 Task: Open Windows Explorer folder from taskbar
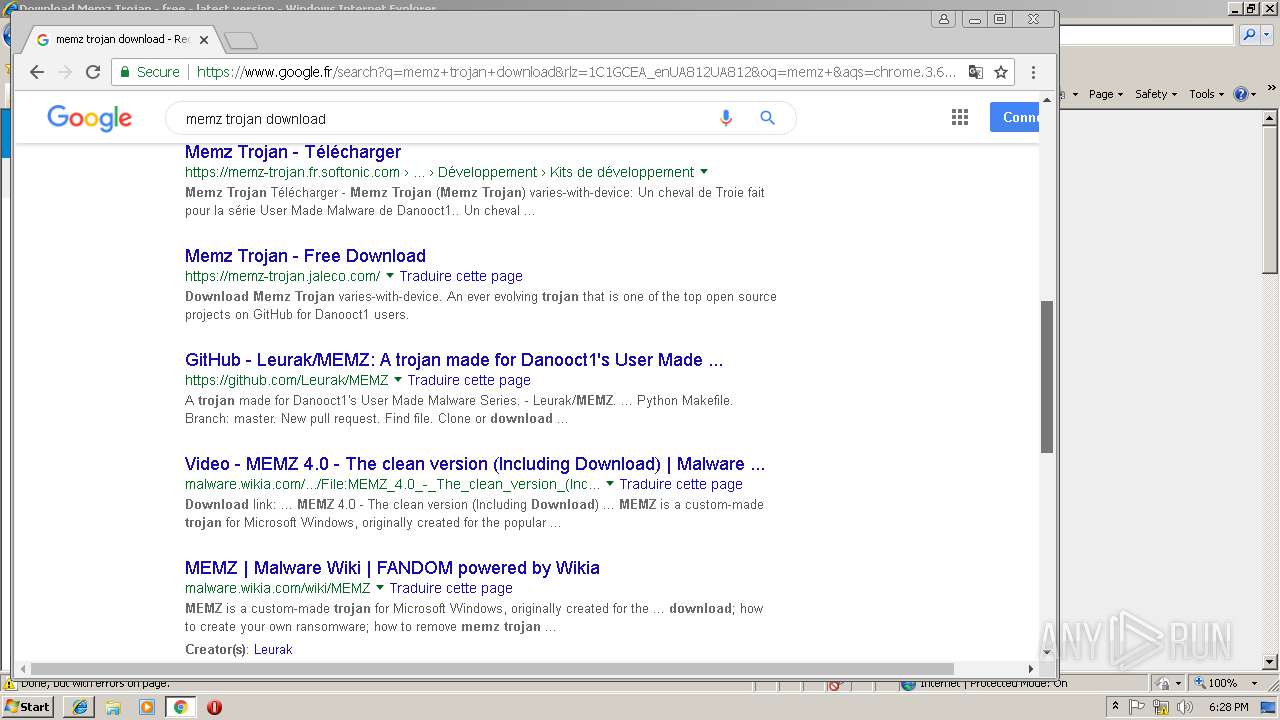tap(113, 707)
